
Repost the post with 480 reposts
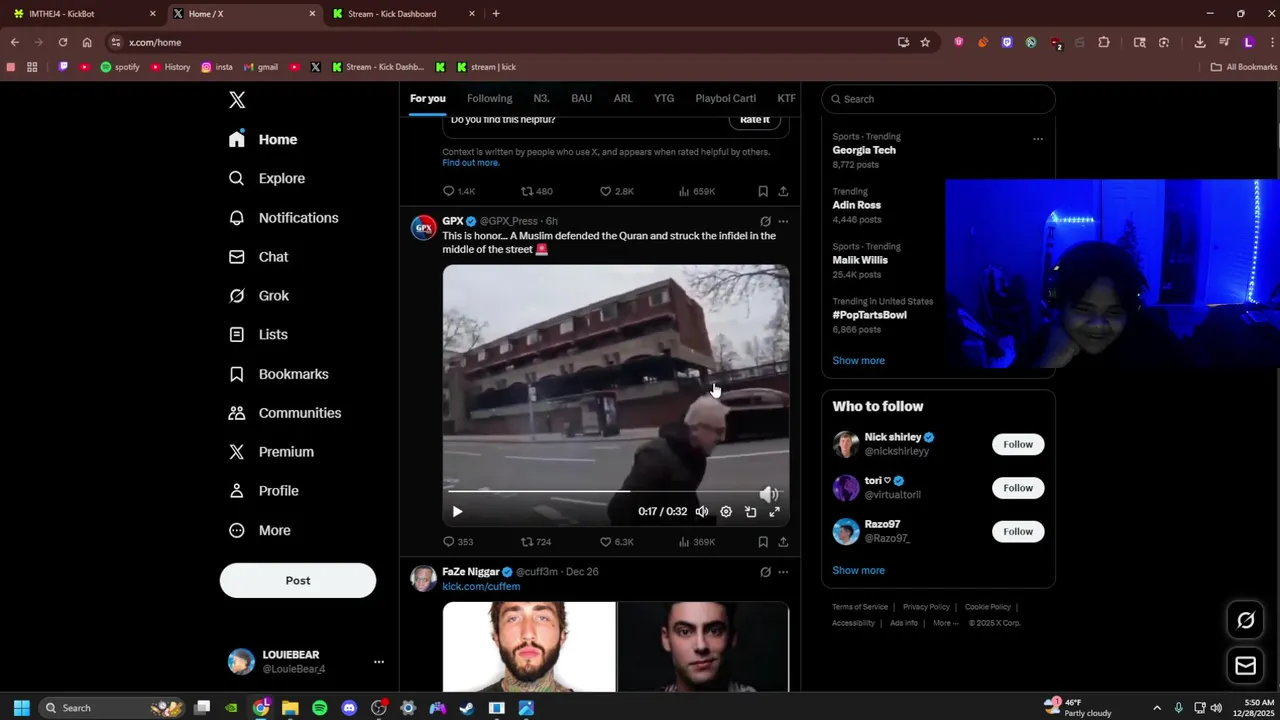(537, 191)
